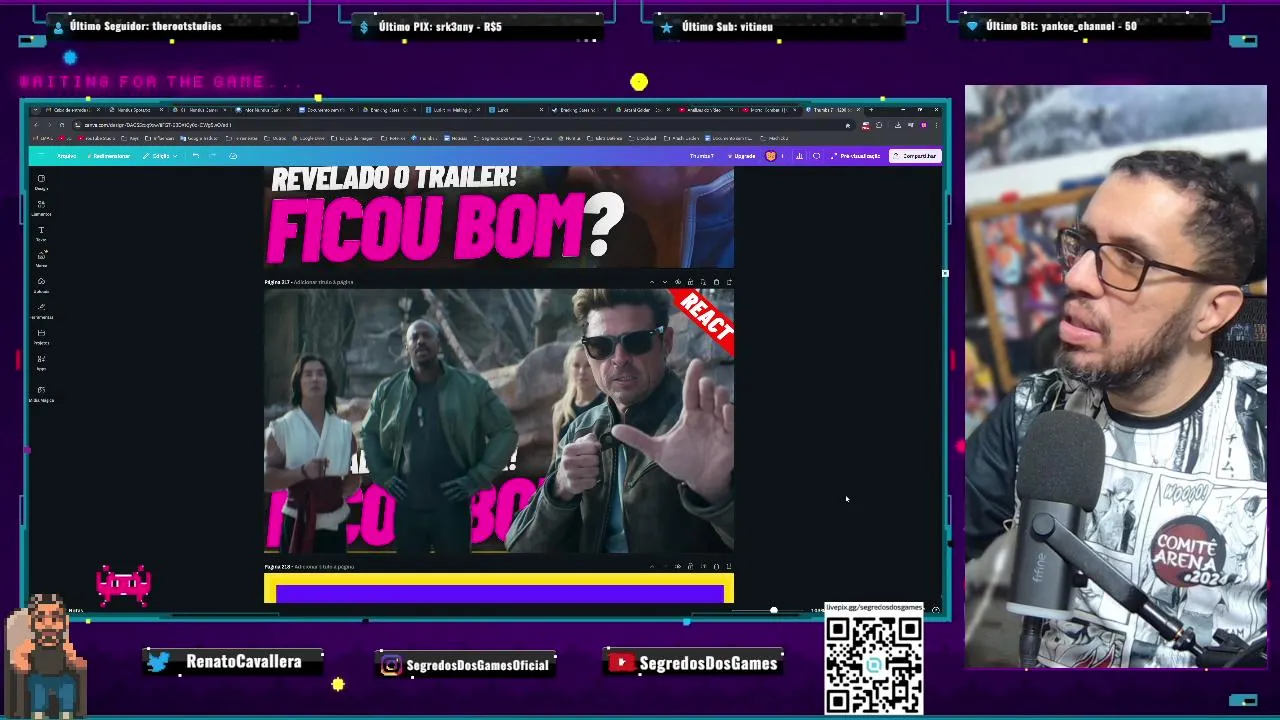Viewport: 1280px width, 720px height.
Task: Open the Design panel in Canva sidebar
Action: tap(41, 182)
